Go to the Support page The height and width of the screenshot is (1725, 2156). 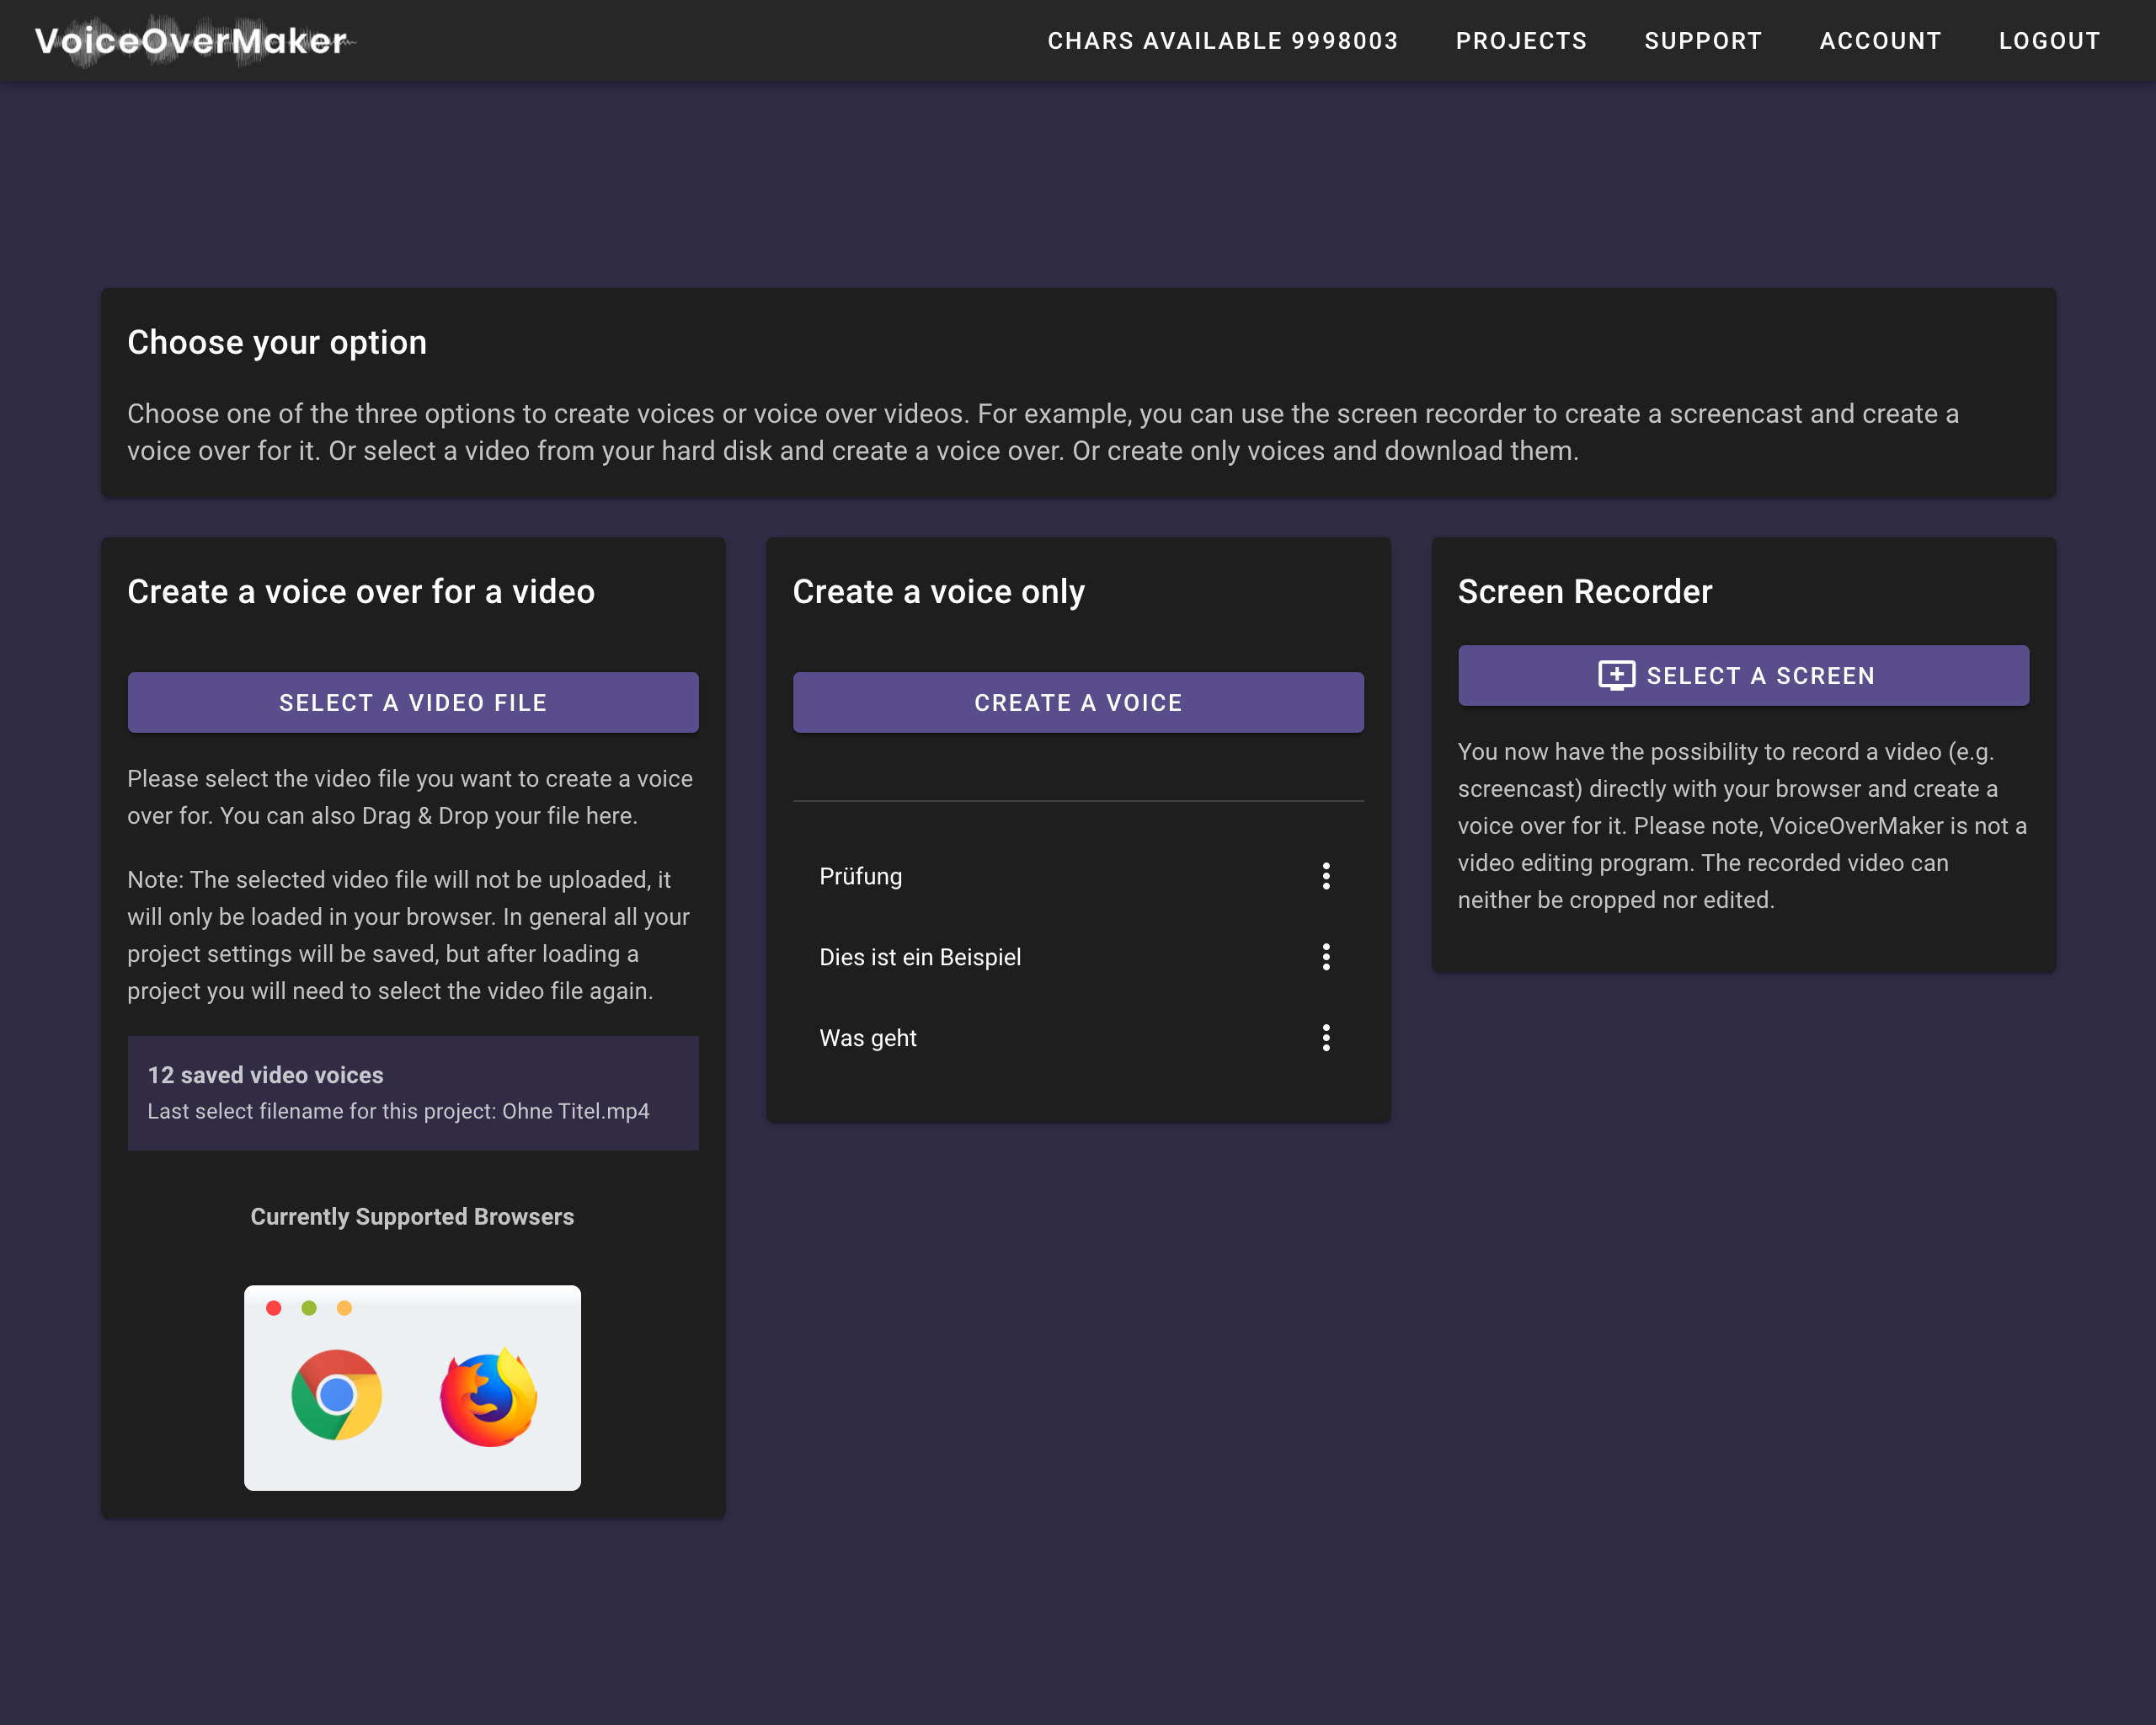[1702, 41]
